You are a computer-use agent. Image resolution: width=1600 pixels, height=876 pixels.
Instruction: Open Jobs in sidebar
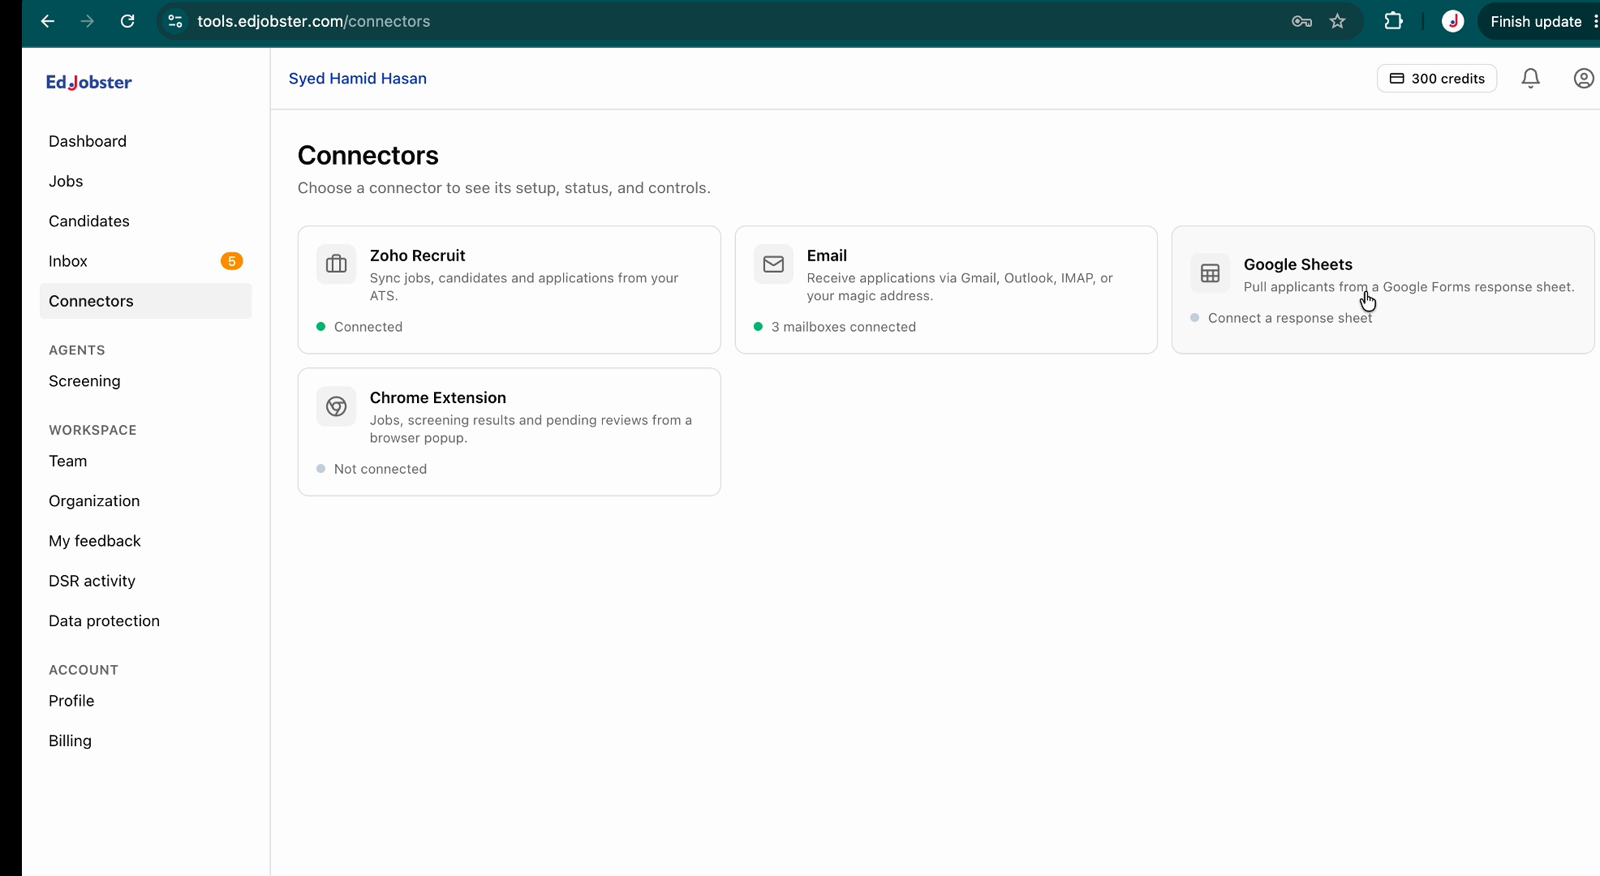(x=146, y=181)
